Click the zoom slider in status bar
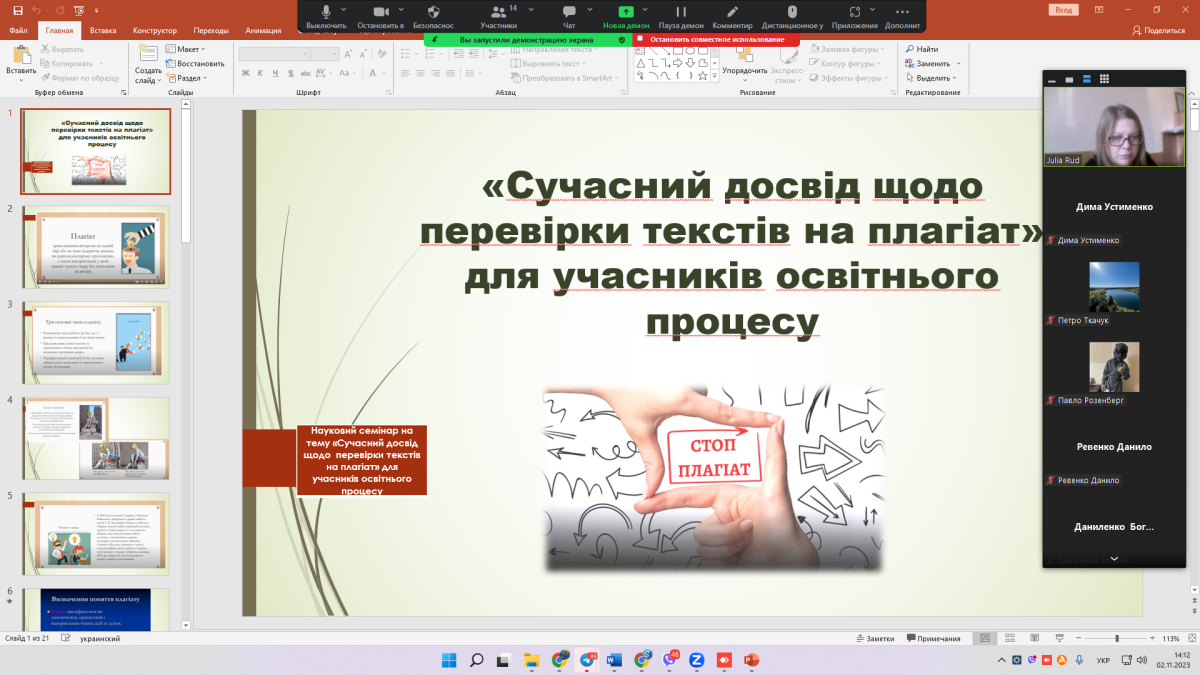 coord(1117,639)
